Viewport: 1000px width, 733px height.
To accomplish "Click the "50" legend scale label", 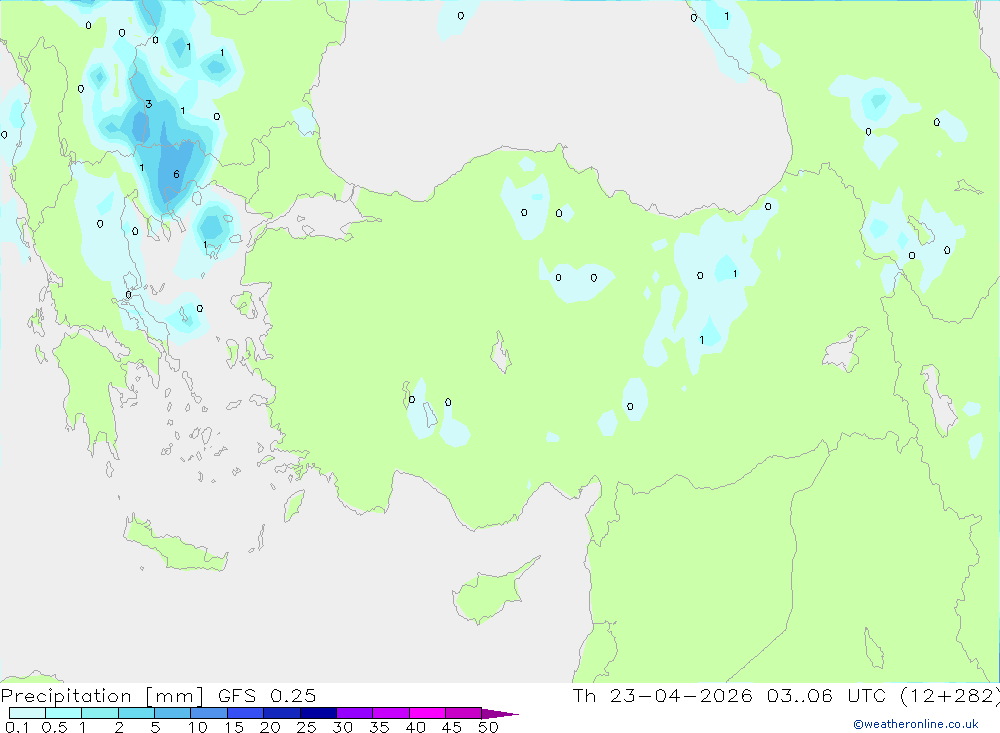I will (488, 727).
